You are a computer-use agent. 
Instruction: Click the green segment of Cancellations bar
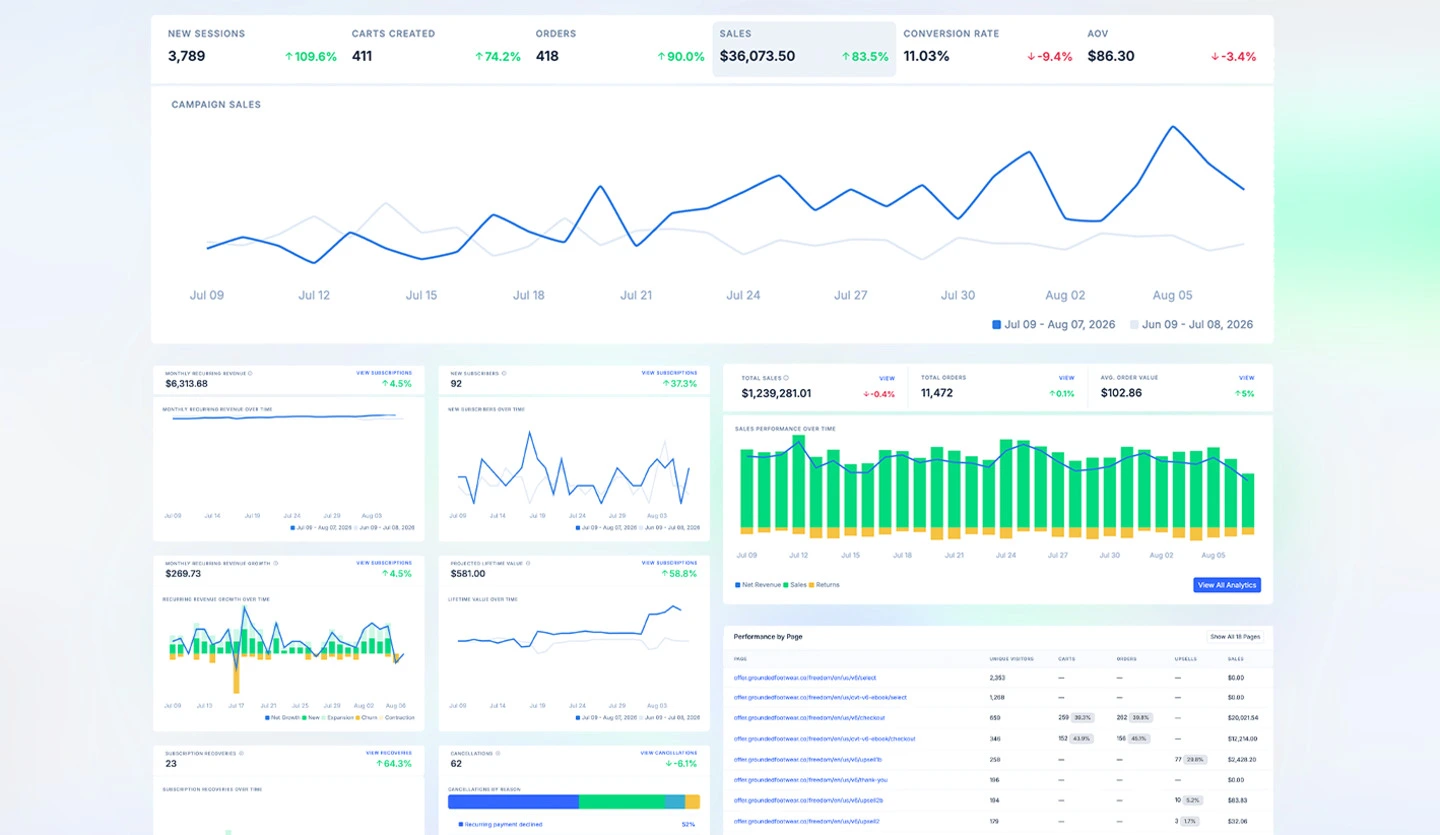[x=621, y=802]
